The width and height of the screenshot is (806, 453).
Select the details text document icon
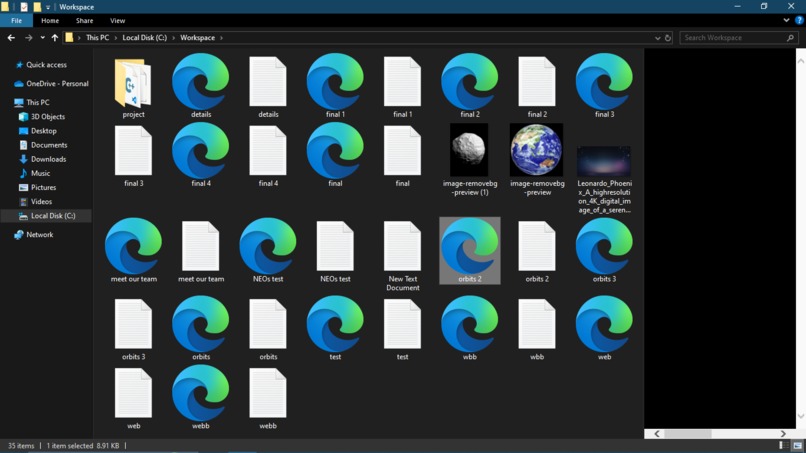[268, 82]
